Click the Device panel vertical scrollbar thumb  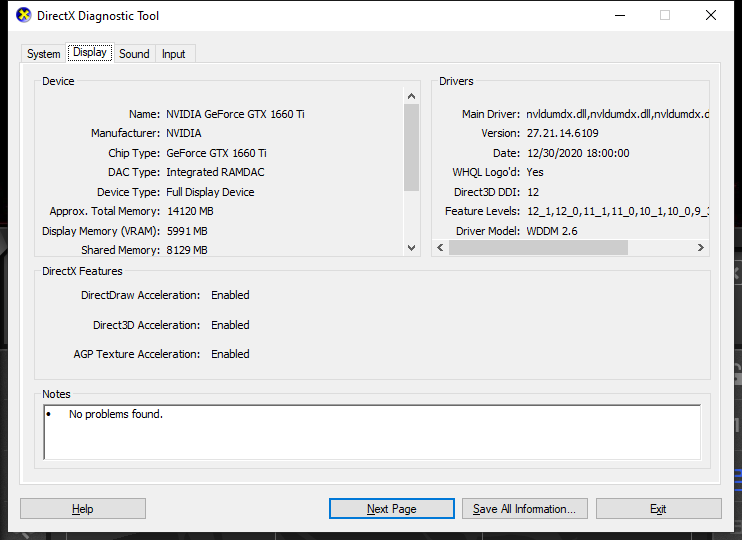click(x=411, y=147)
